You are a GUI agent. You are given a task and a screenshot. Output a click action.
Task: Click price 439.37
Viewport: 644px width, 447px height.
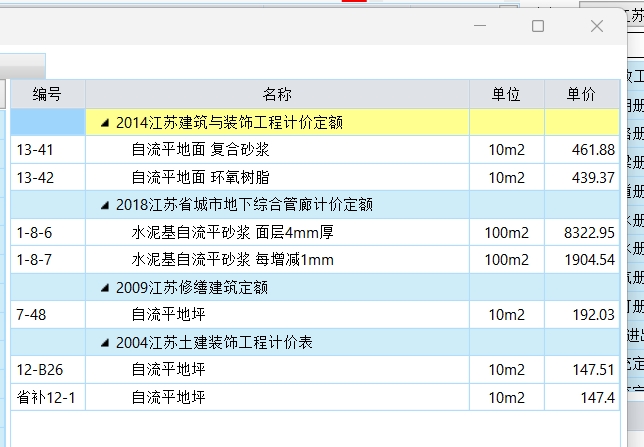[x=593, y=177]
